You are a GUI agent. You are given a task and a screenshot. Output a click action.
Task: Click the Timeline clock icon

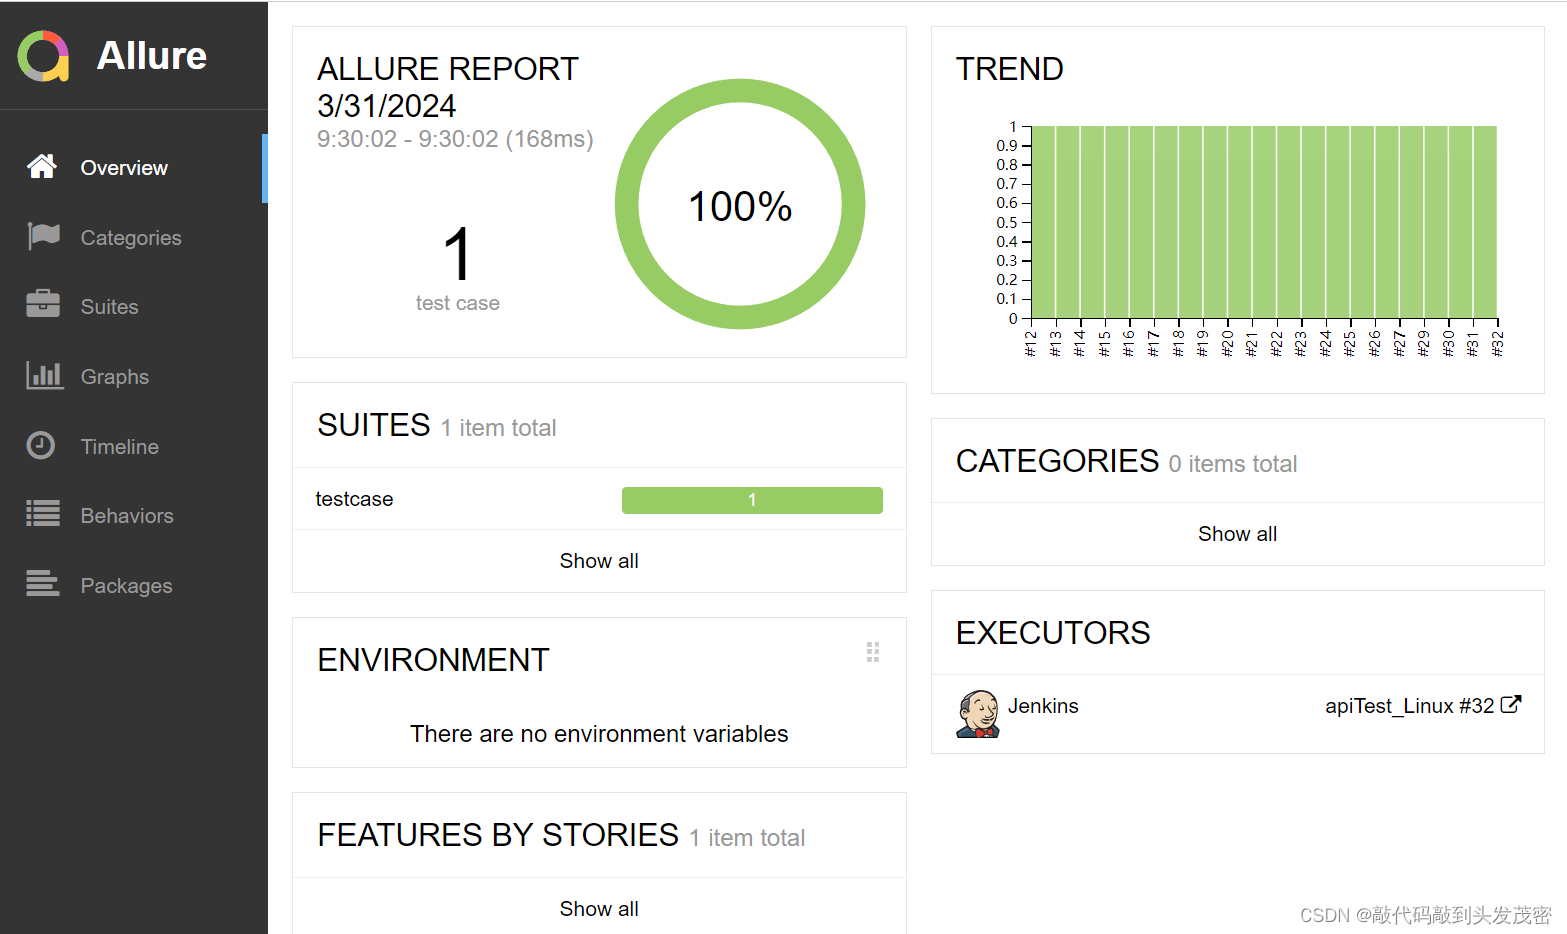pos(41,445)
